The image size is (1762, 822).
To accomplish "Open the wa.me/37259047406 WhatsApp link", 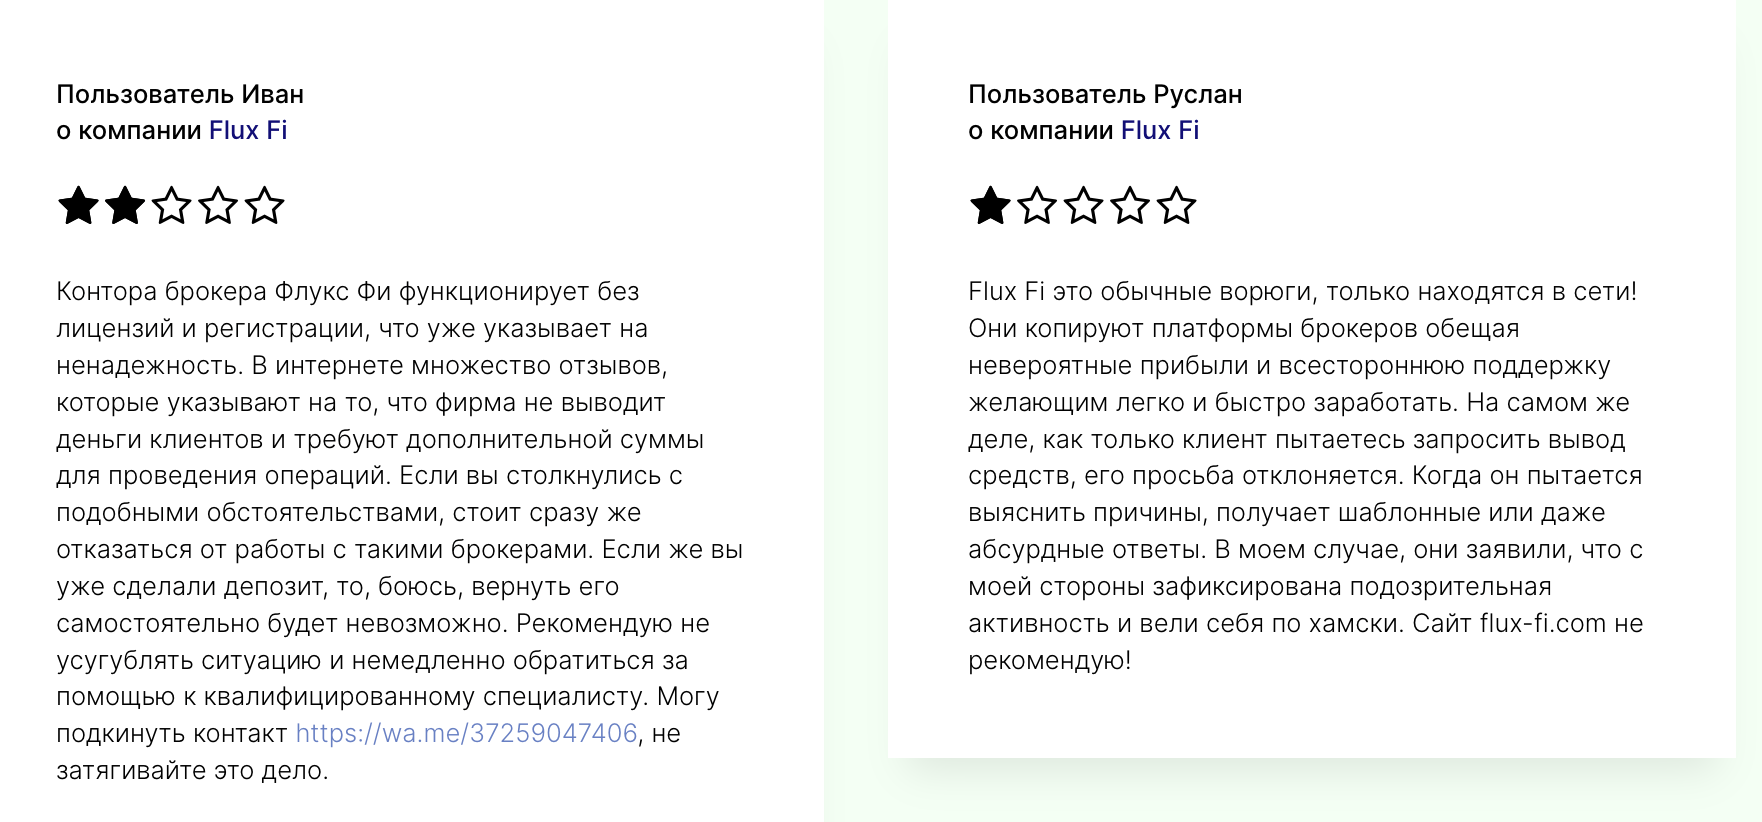I will click(466, 733).
